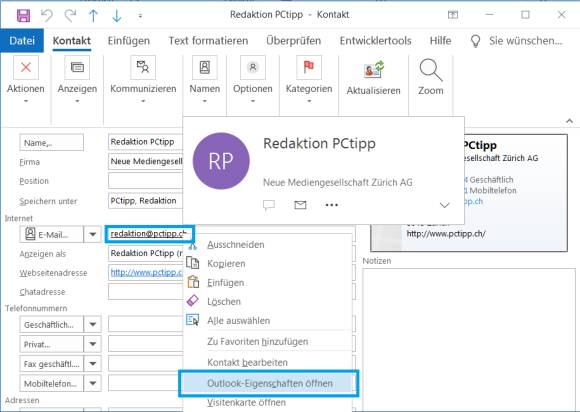Click the Save icon in title bar
580x412 pixels.
click(x=23, y=16)
